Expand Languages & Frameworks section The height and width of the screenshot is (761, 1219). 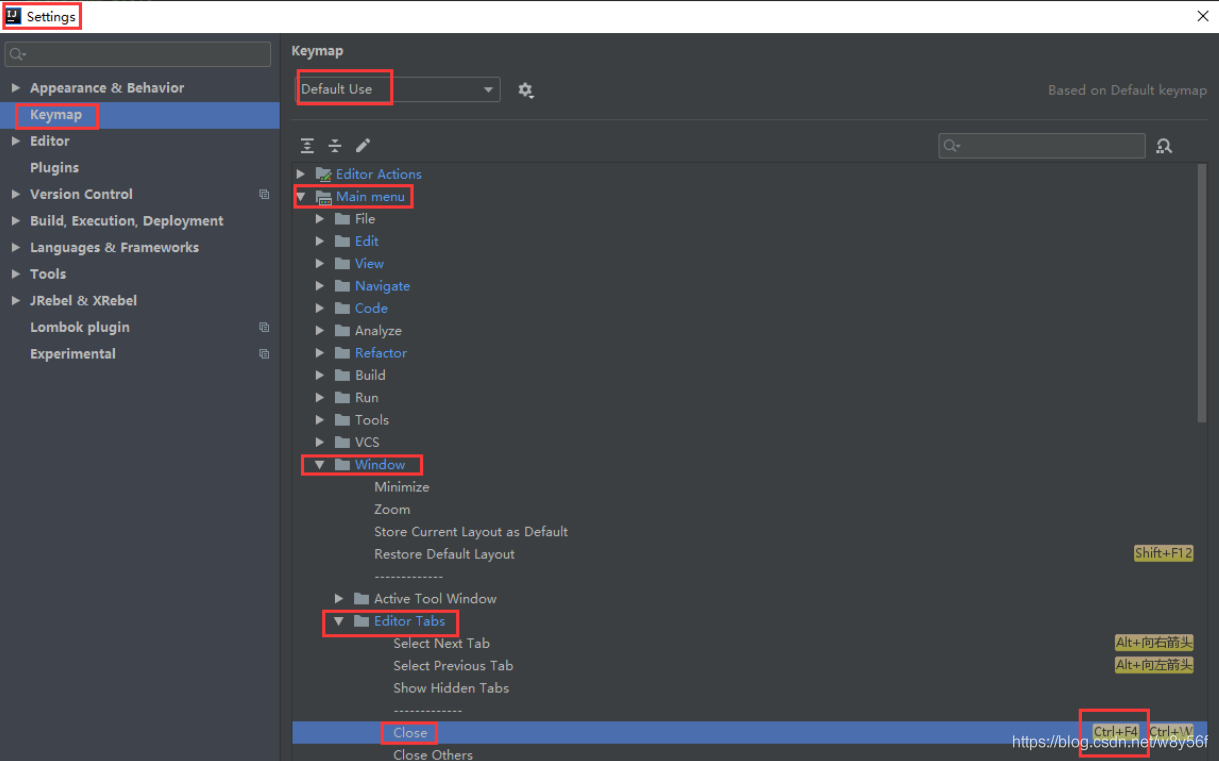pyautogui.click(x=15, y=247)
